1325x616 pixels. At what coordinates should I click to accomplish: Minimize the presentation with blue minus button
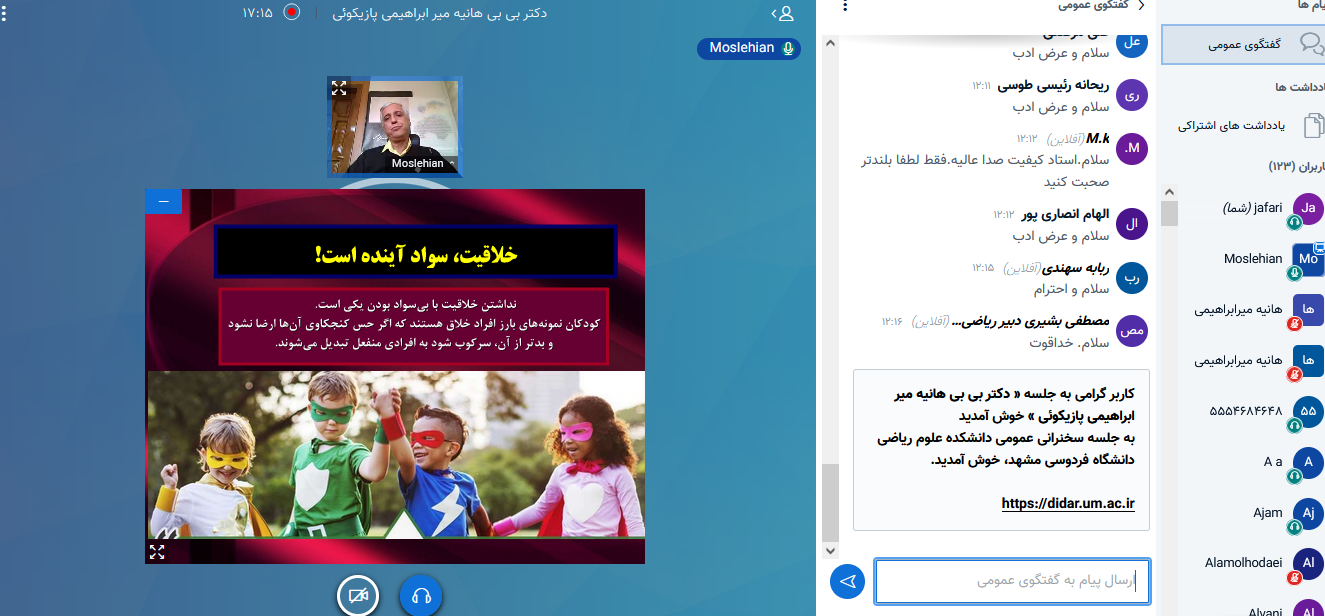click(x=163, y=201)
